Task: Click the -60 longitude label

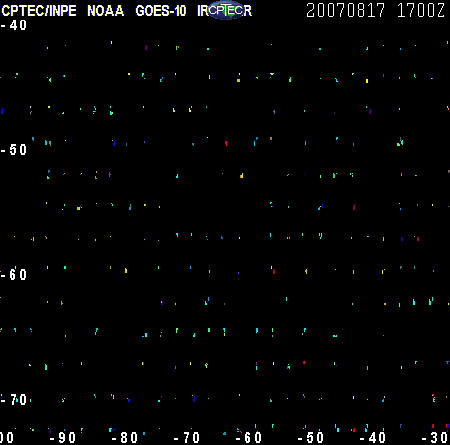Action: pyautogui.click(x=249, y=438)
